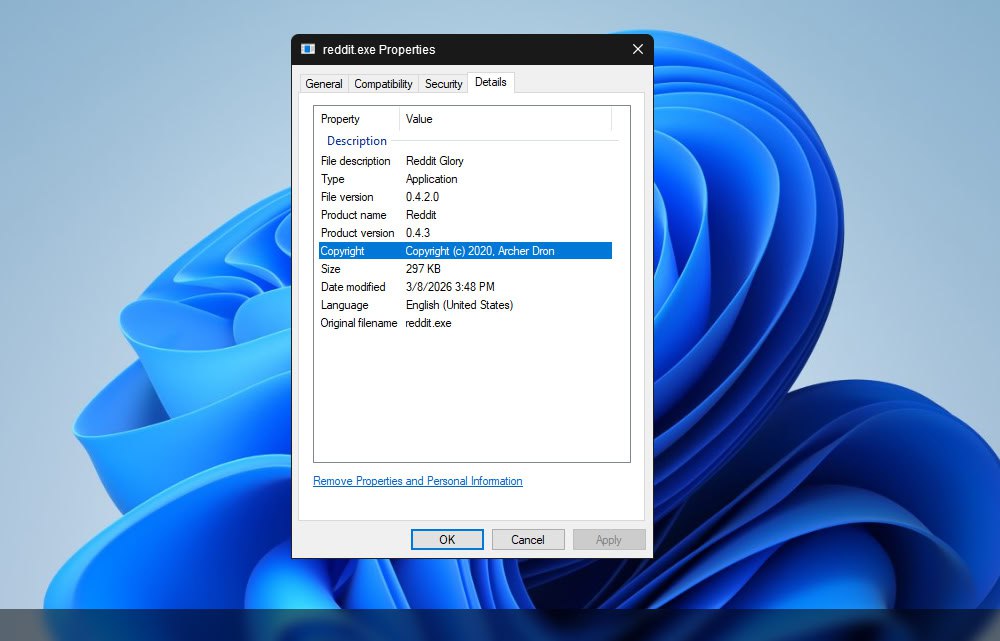Viewport: 1000px width, 641px height.
Task: Click the greyed Apply button
Action: [x=609, y=540]
